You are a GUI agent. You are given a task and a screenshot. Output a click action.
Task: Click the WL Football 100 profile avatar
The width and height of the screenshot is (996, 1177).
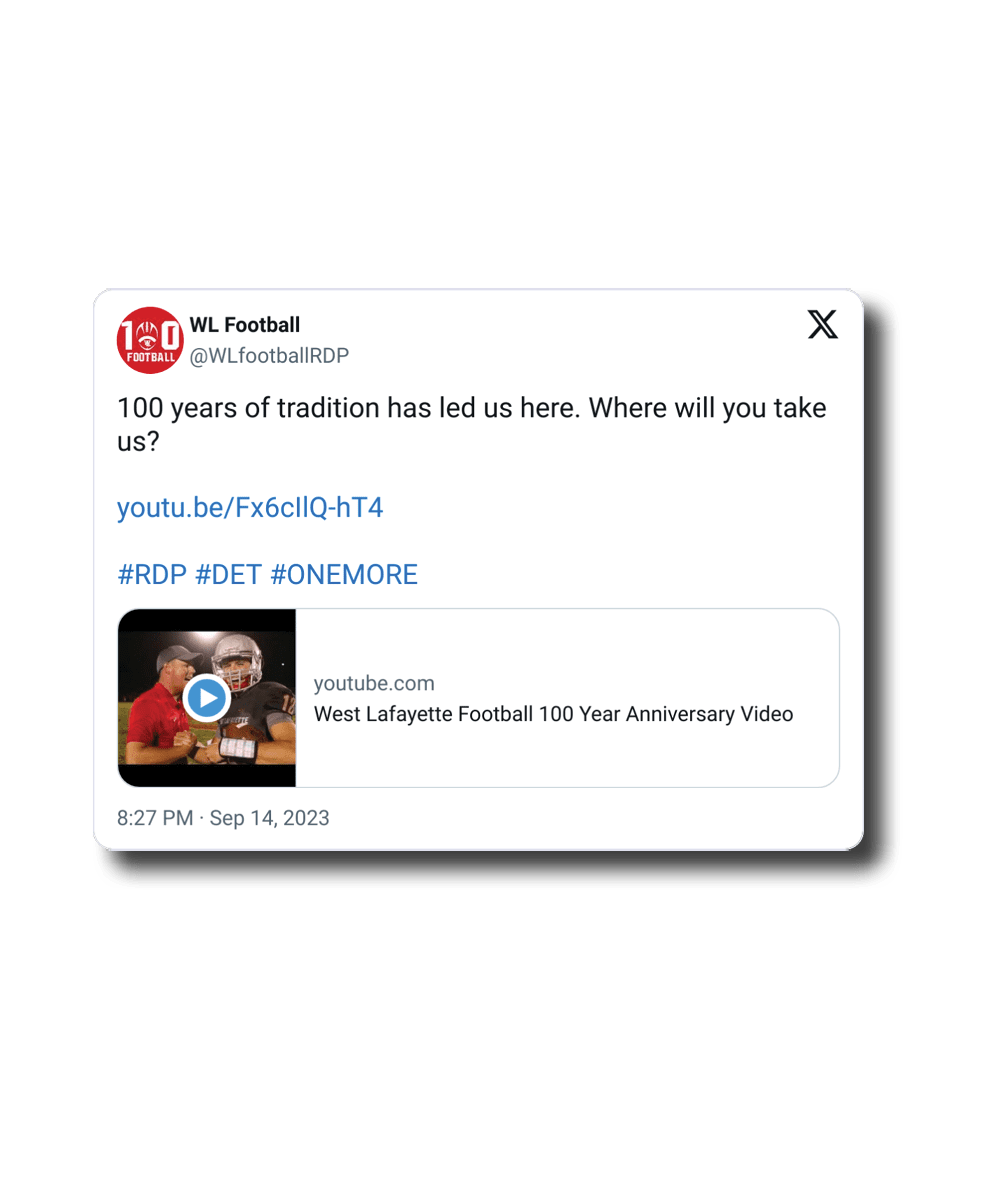tap(150, 339)
